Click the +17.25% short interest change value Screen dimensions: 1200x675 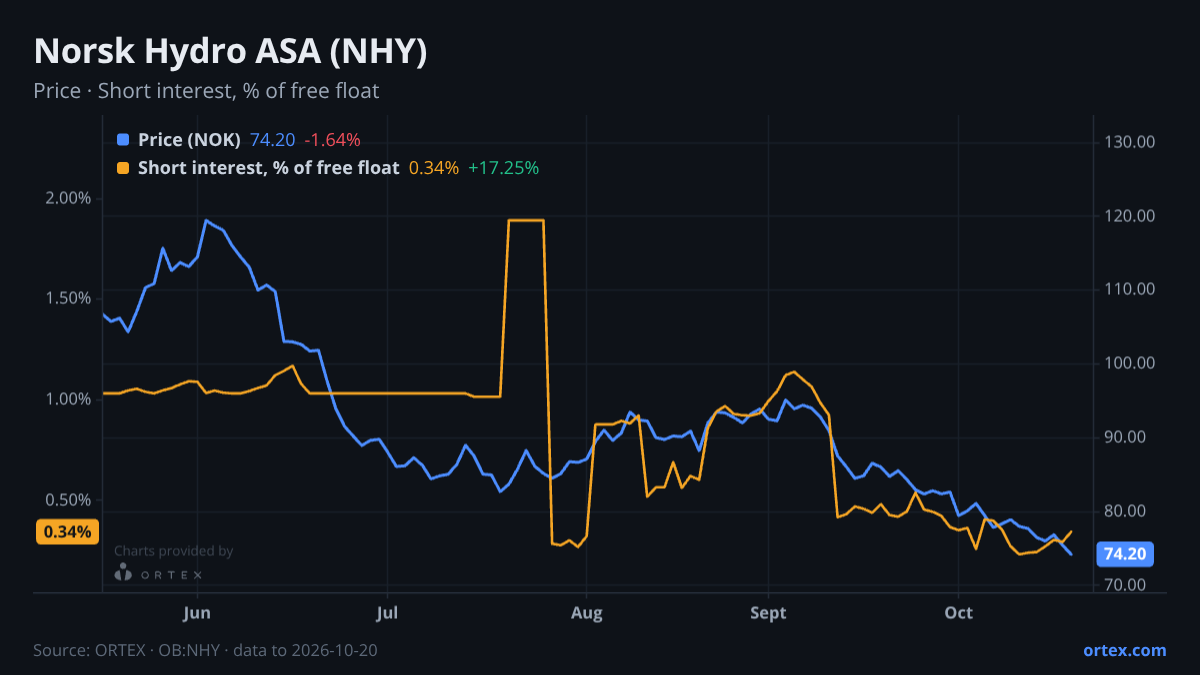pos(503,168)
